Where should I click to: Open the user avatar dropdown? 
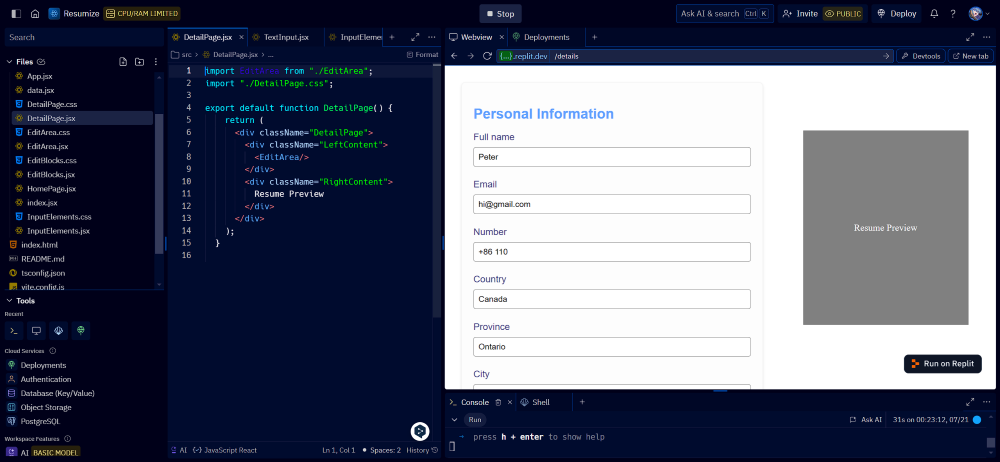[977, 14]
